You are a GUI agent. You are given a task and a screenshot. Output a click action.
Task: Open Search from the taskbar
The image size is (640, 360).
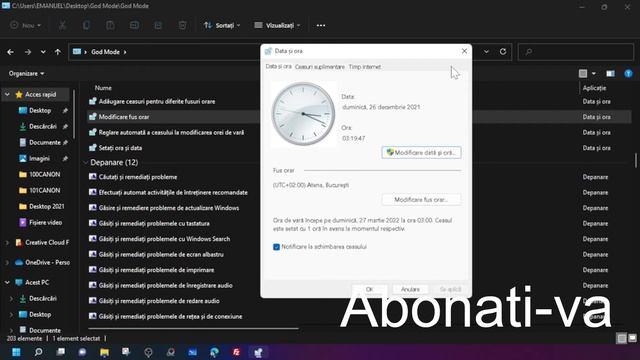pos(38,352)
